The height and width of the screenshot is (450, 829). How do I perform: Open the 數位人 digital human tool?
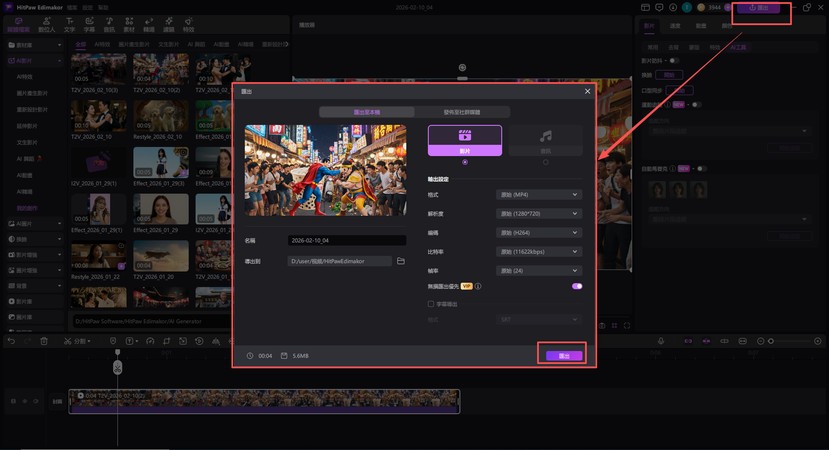click(47, 23)
